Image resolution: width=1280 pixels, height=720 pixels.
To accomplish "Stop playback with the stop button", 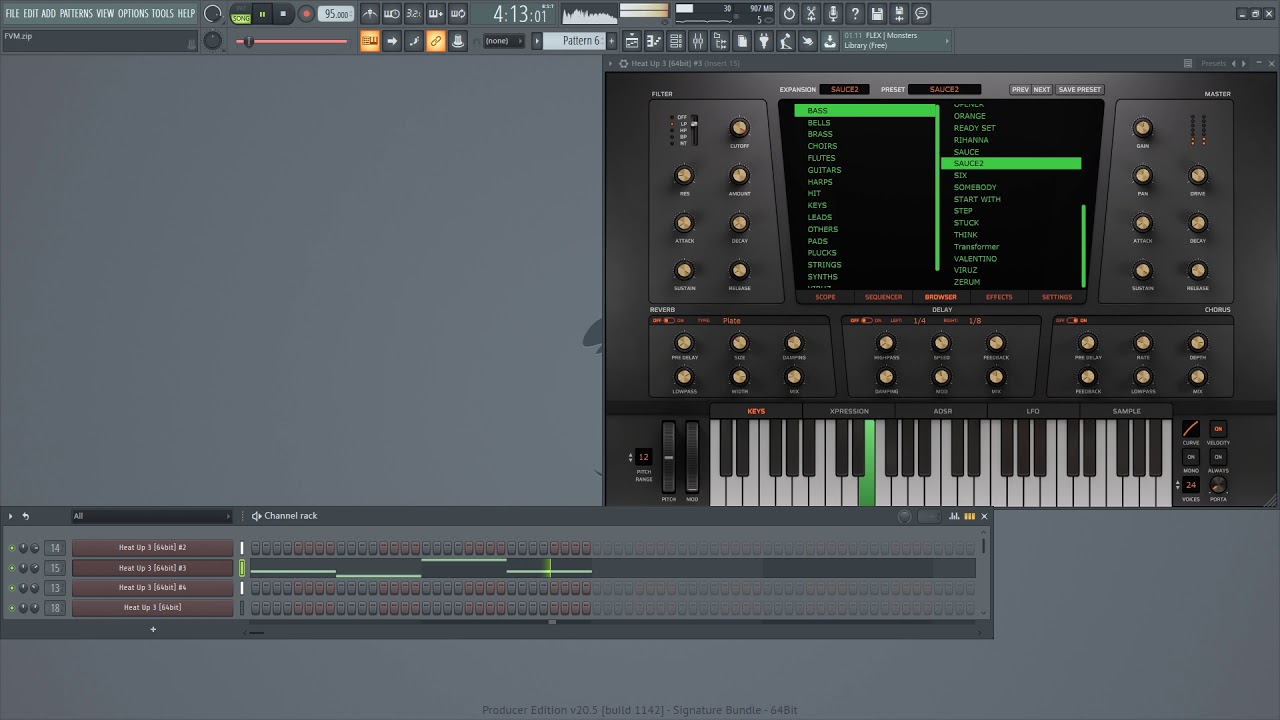I will coord(283,14).
